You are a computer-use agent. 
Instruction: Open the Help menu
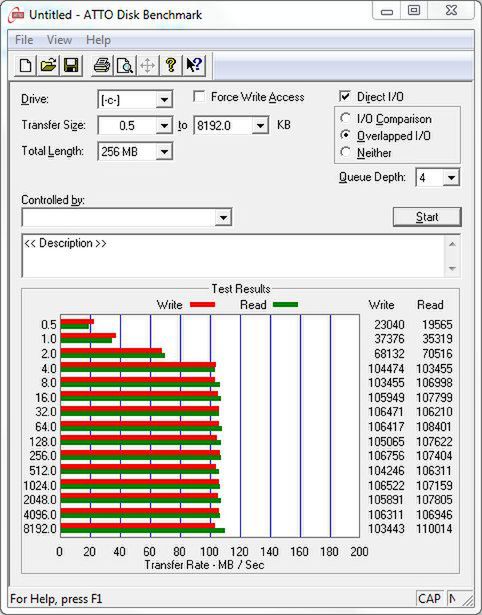click(x=98, y=40)
